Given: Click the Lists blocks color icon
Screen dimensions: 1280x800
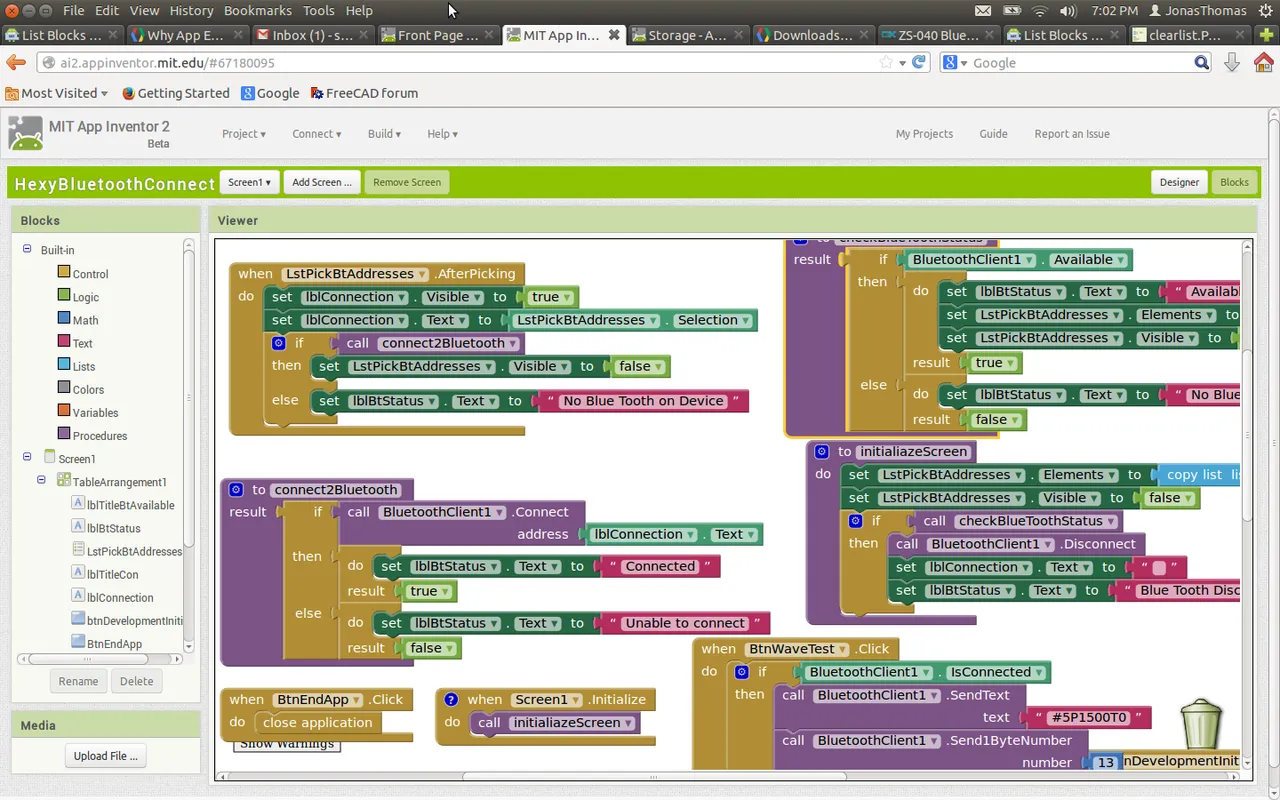Looking at the screenshot, I should coord(64,364).
